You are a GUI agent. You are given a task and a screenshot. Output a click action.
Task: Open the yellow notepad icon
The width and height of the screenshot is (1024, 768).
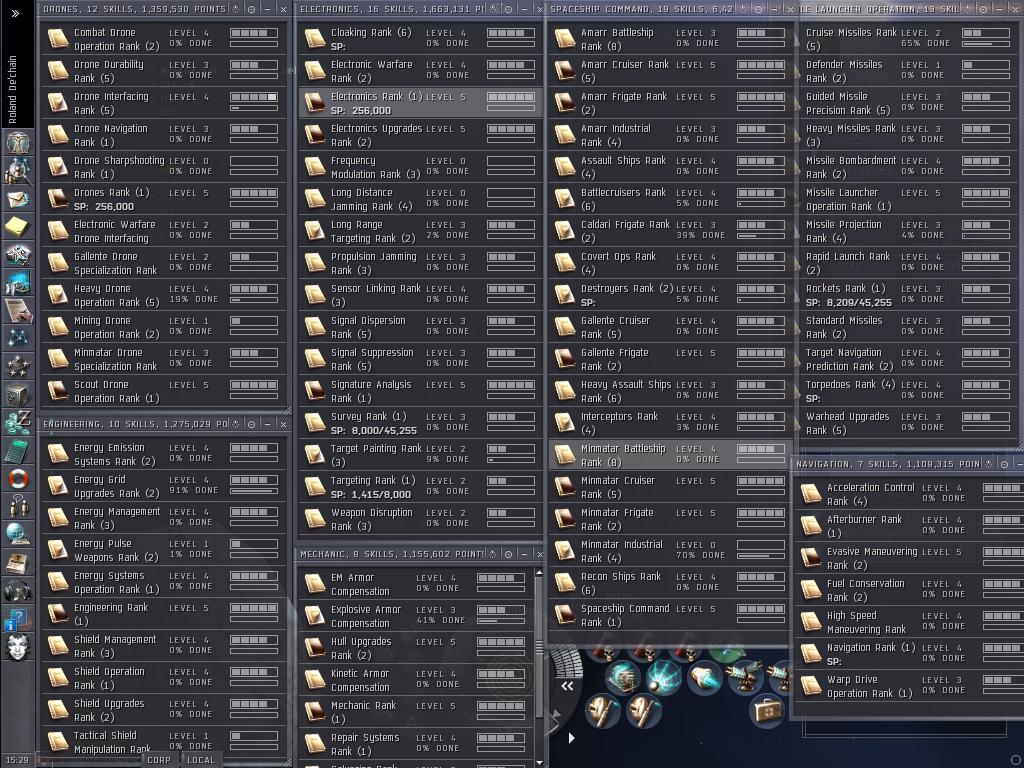click(x=18, y=227)
